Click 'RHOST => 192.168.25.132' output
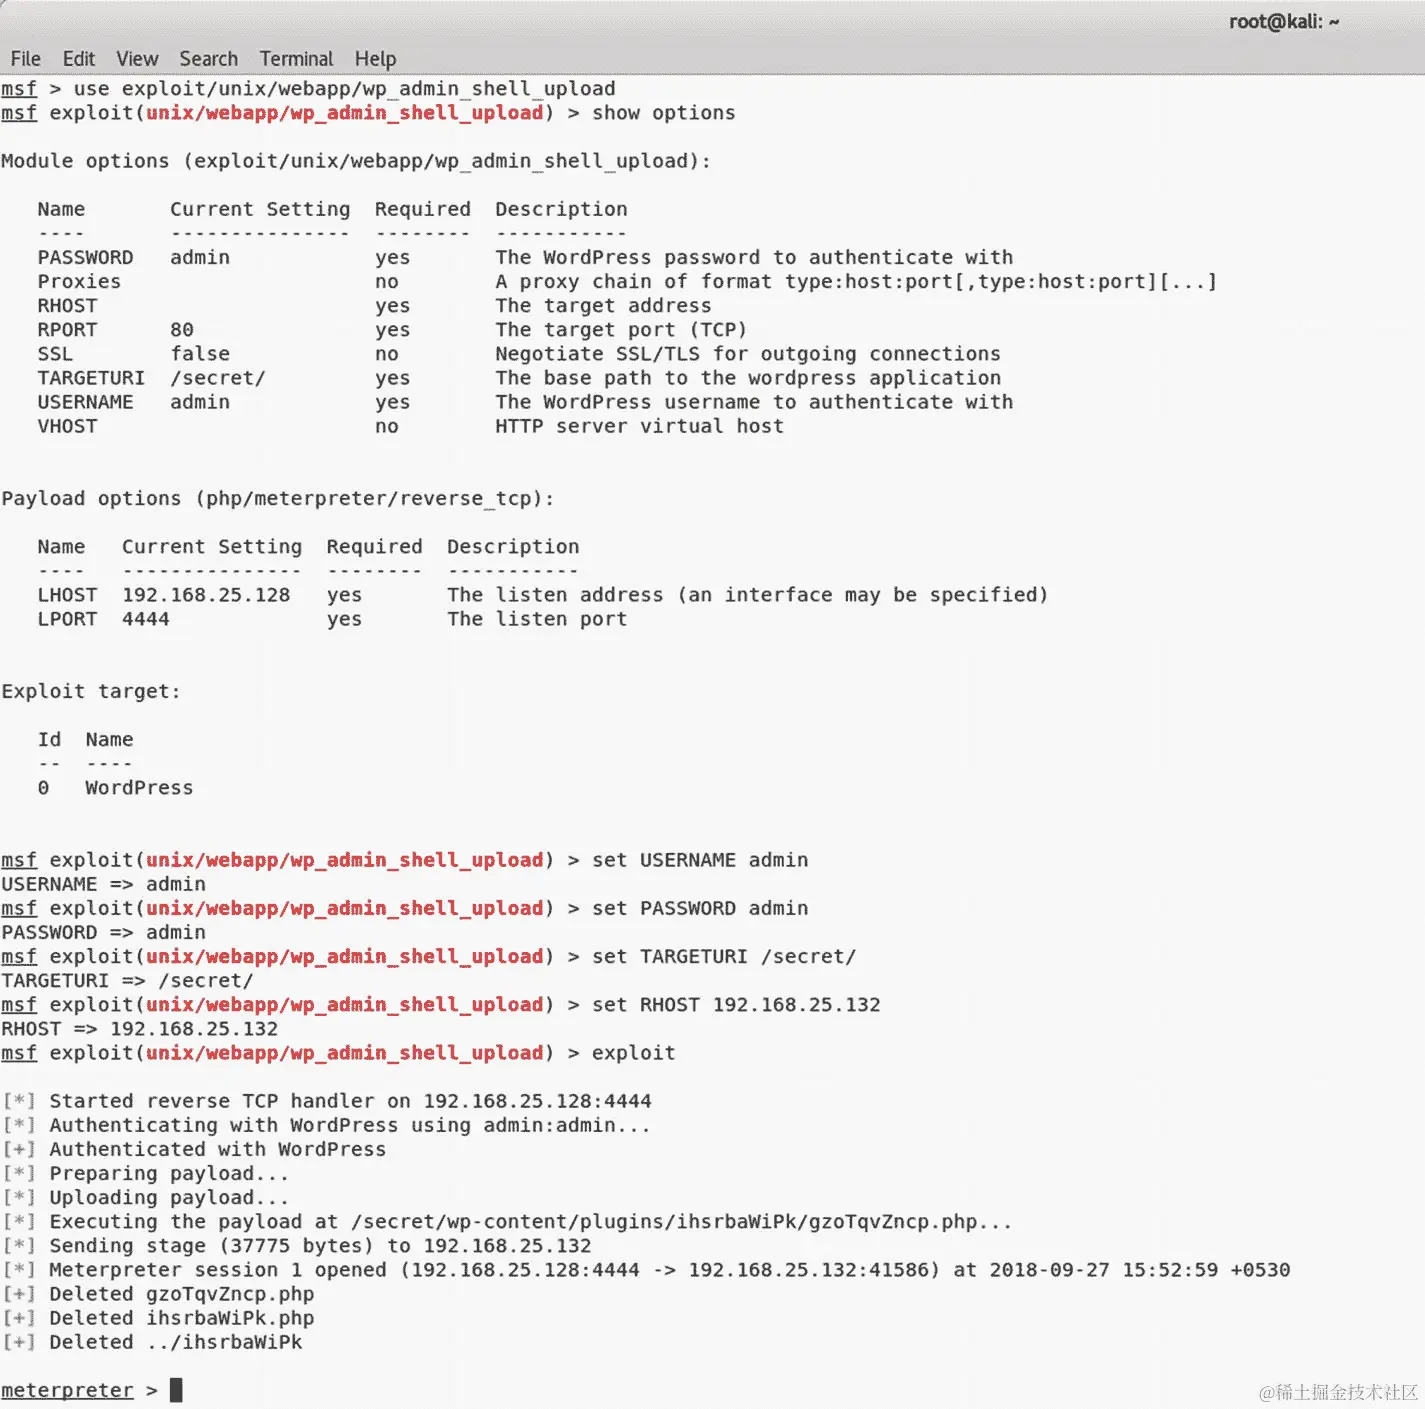The image size is (1425, 1409). (x=140, y=1029)
